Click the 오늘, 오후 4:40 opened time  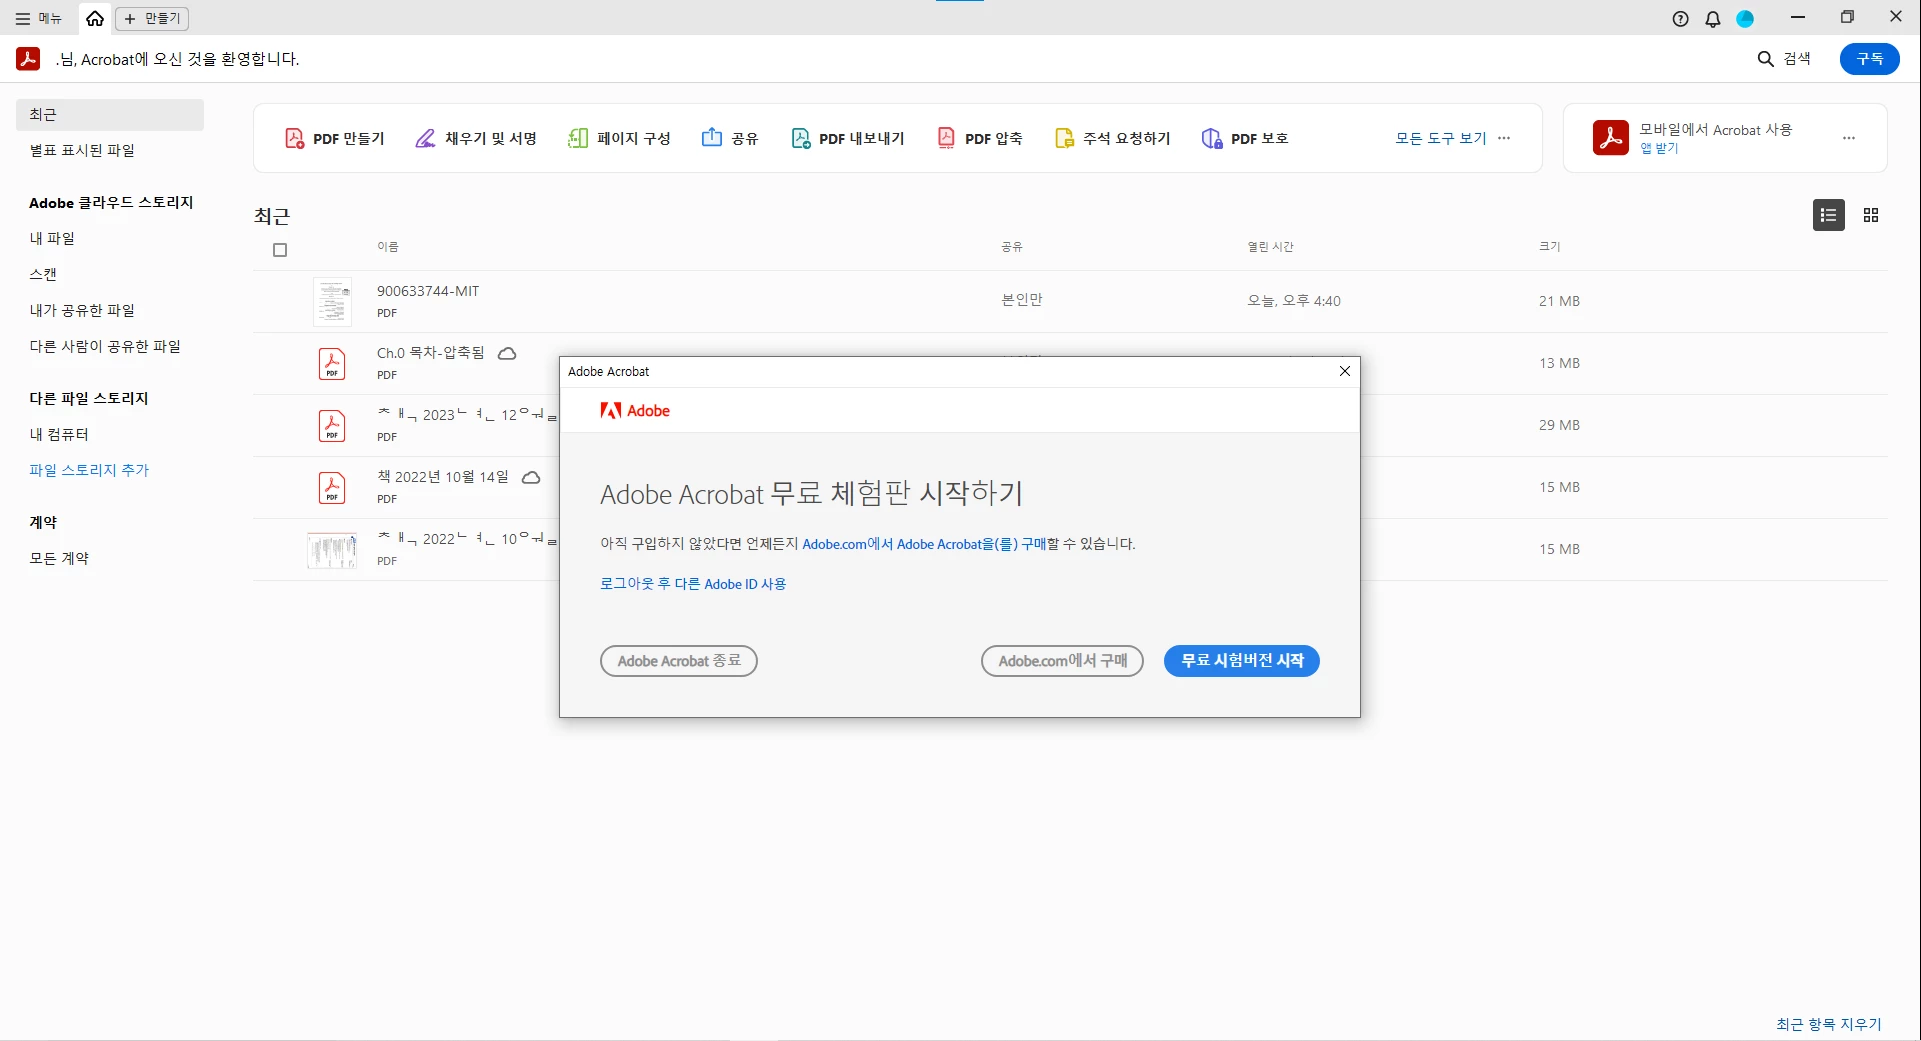pos(1294,301)
